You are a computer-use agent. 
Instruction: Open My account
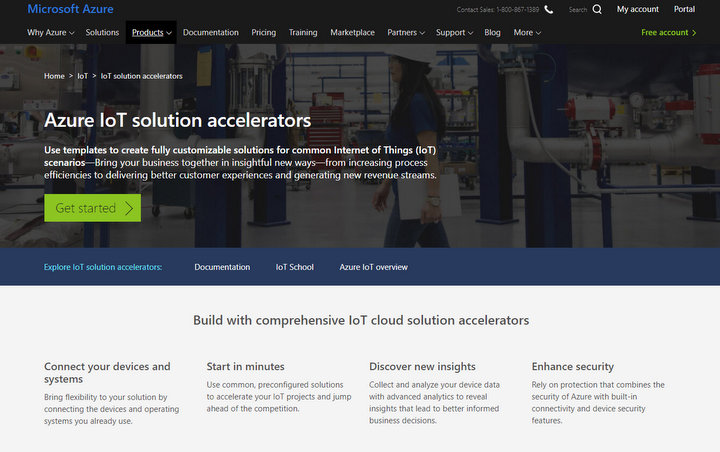click(637, 9)
